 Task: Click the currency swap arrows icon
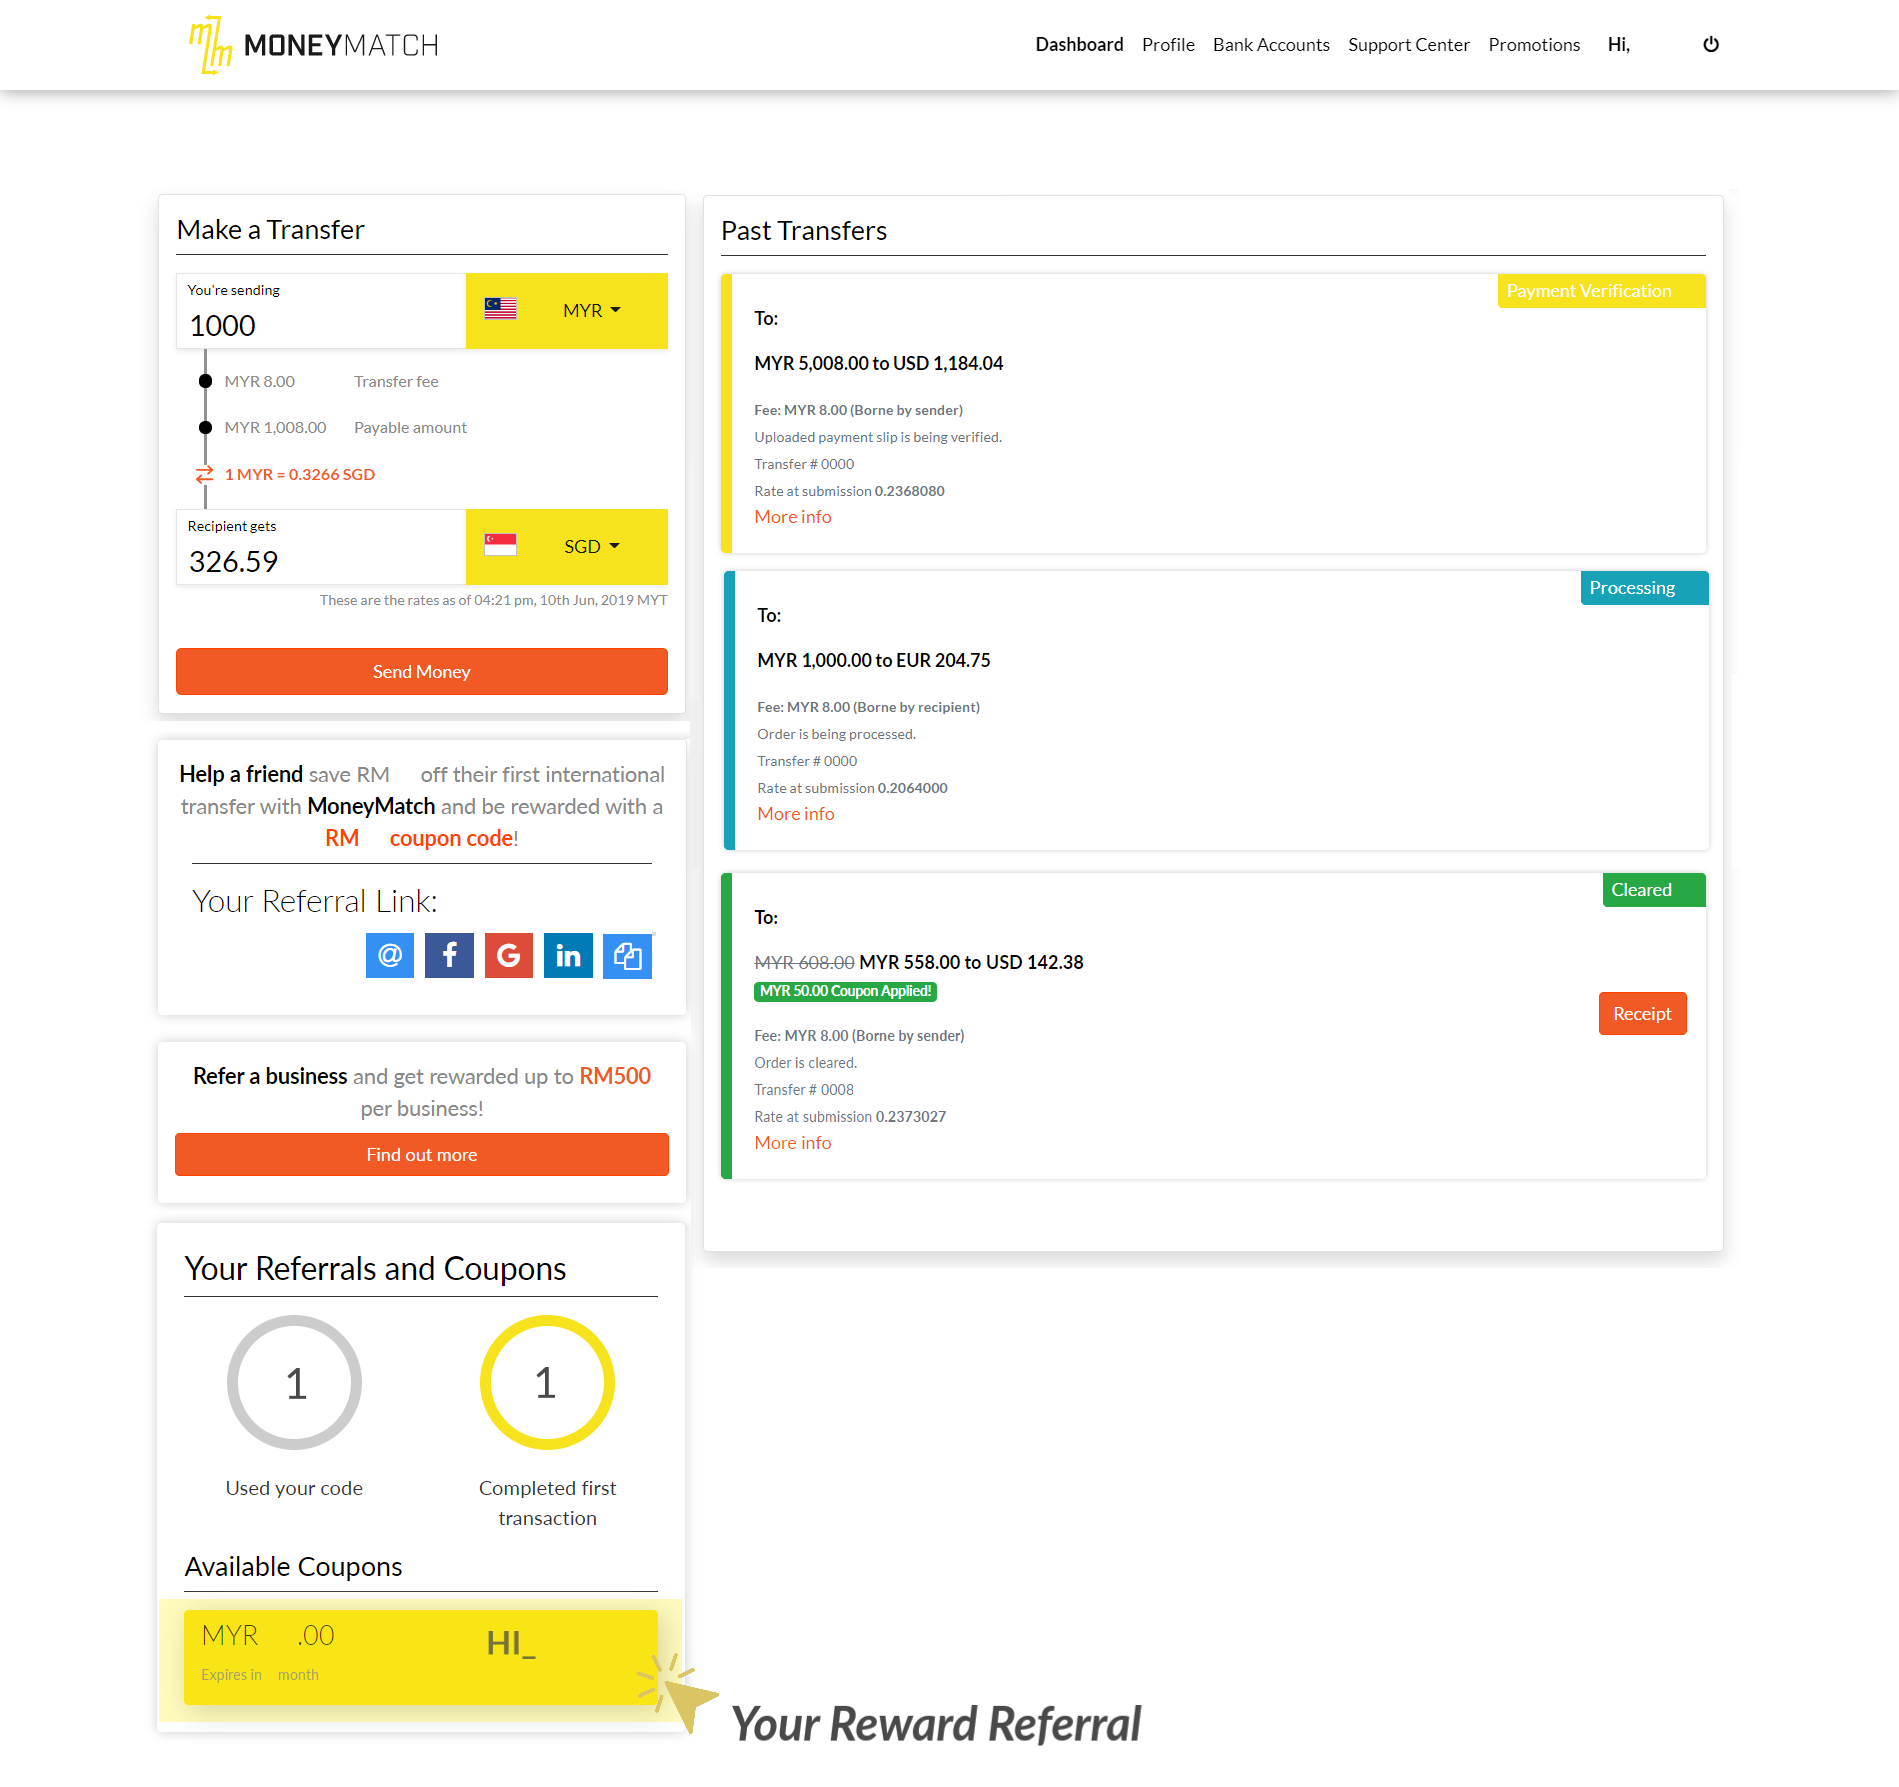204,474
